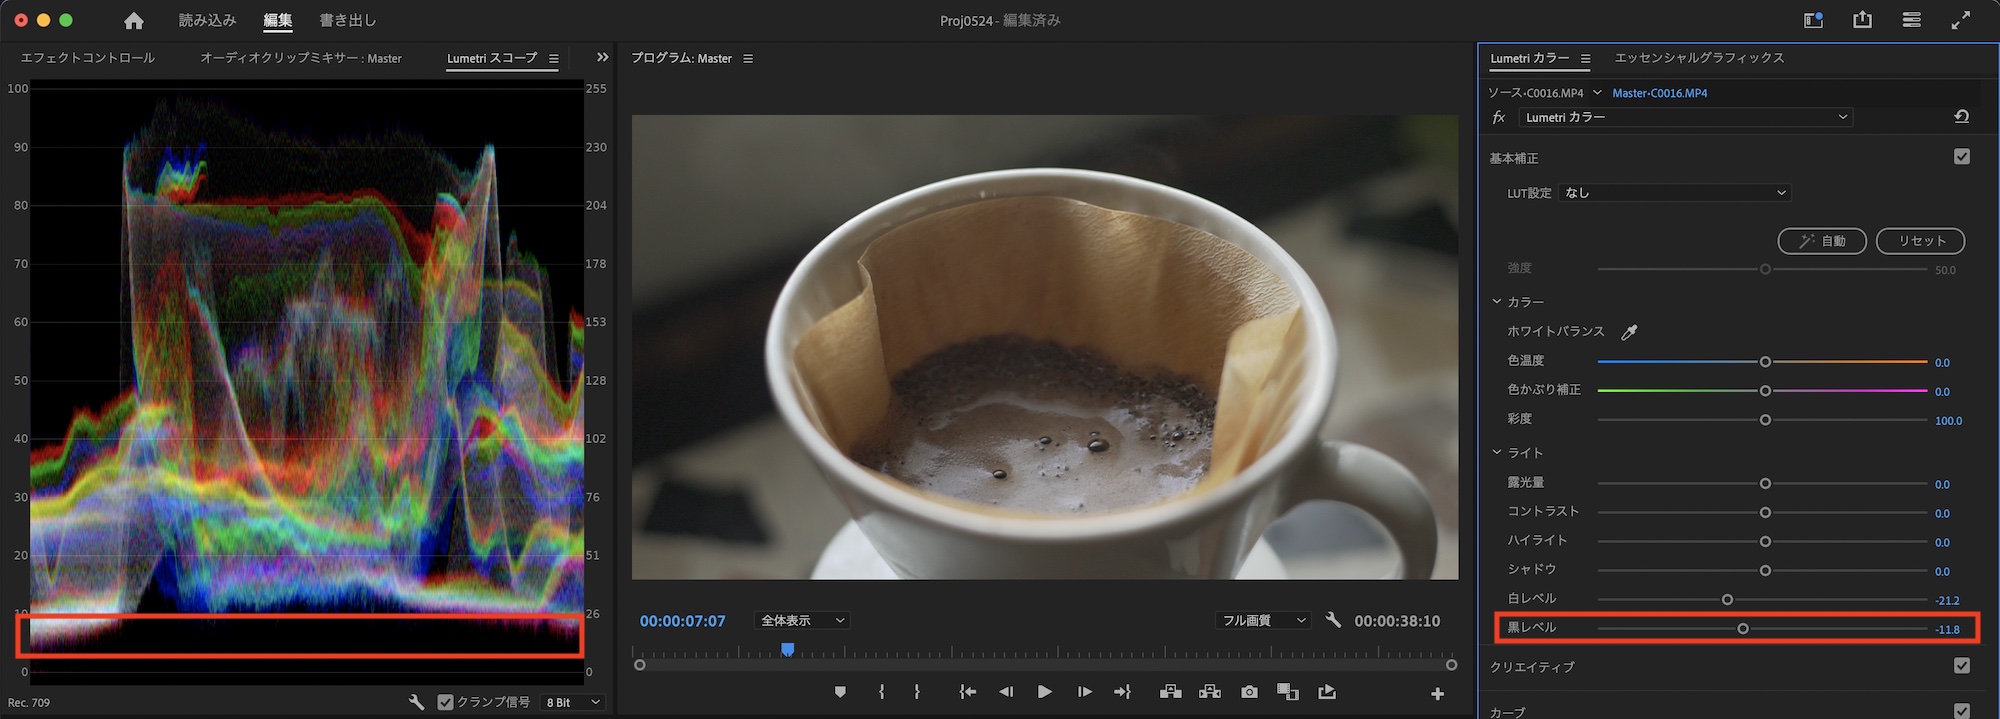The image size is (2000, 719).
Task: Click the Home icon in the top bar
Action: pyautogui.click(x=133, y=21)
